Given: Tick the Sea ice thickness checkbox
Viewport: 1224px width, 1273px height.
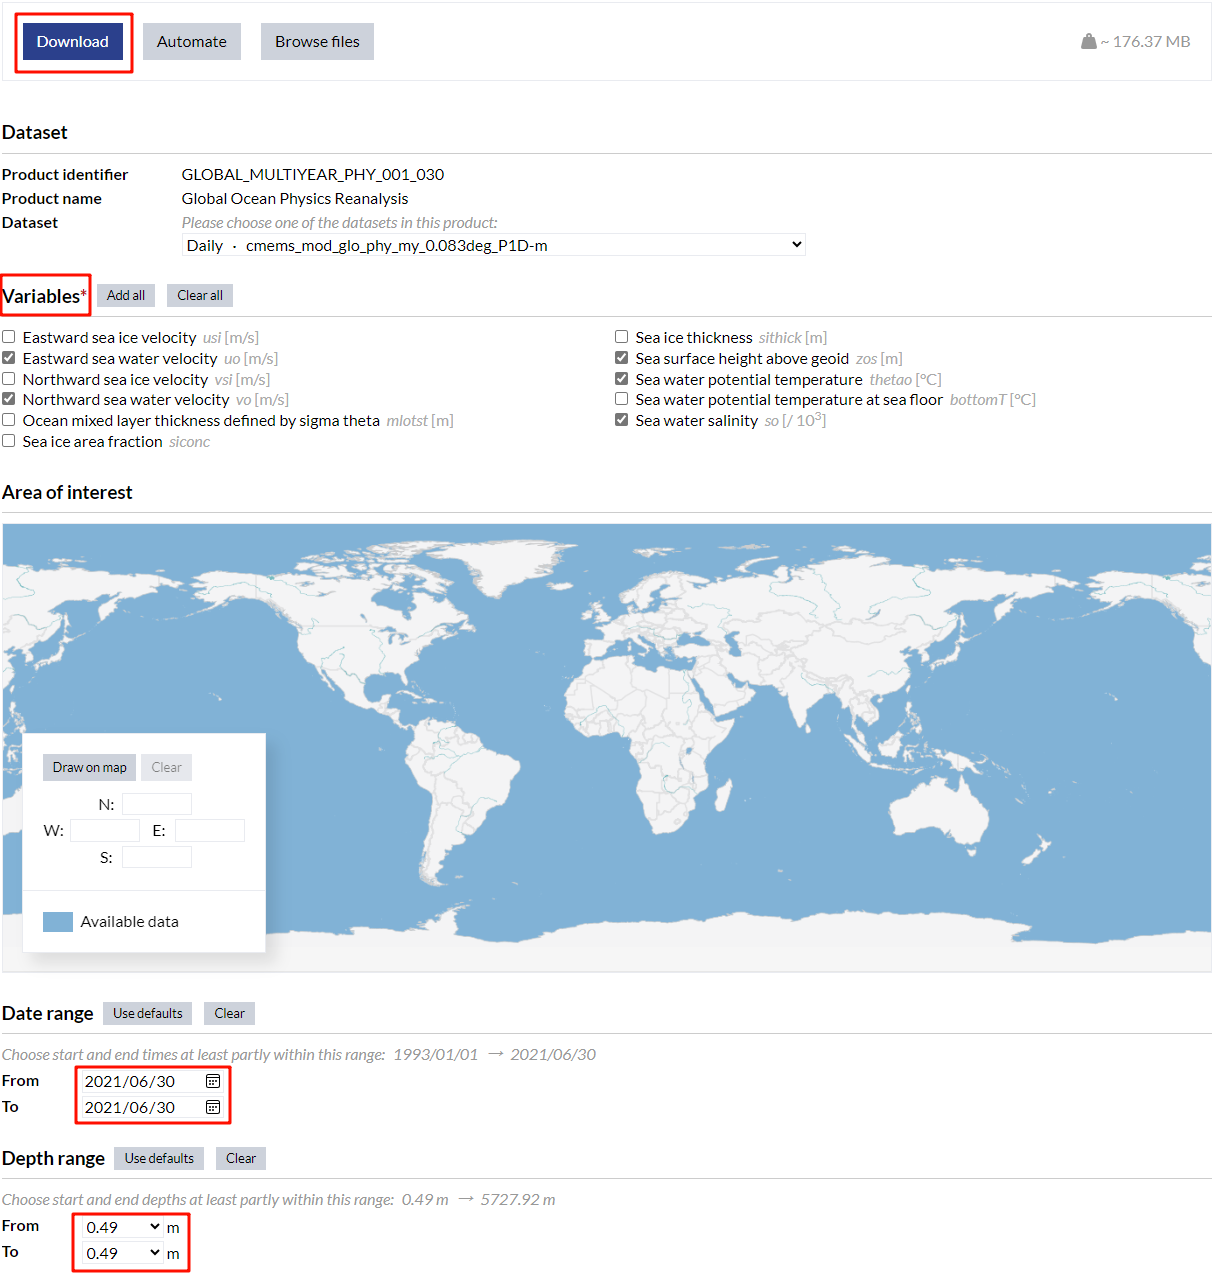Looking at the screenshot, I should (x=621, y=337).
